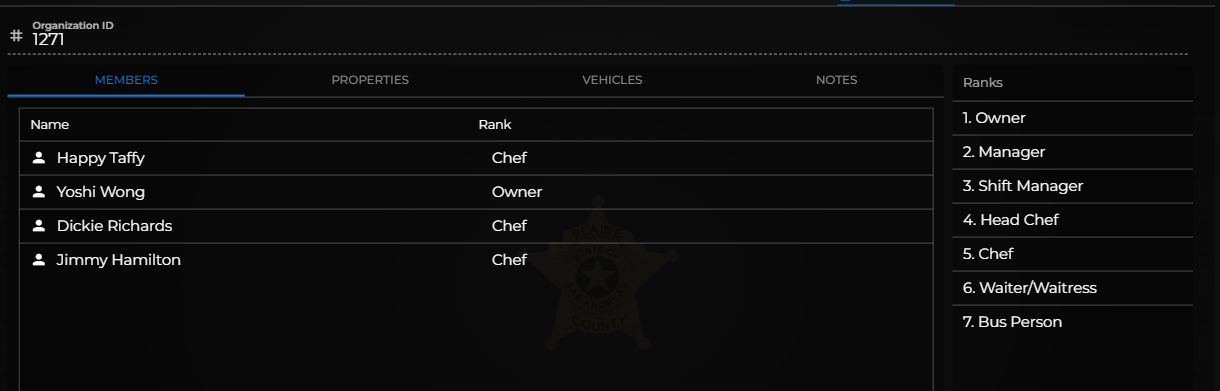Viewport: 1220px width, 391px height.
Task: Click the Chef entry in the Ranks panel
Action: pos(1072,254)
